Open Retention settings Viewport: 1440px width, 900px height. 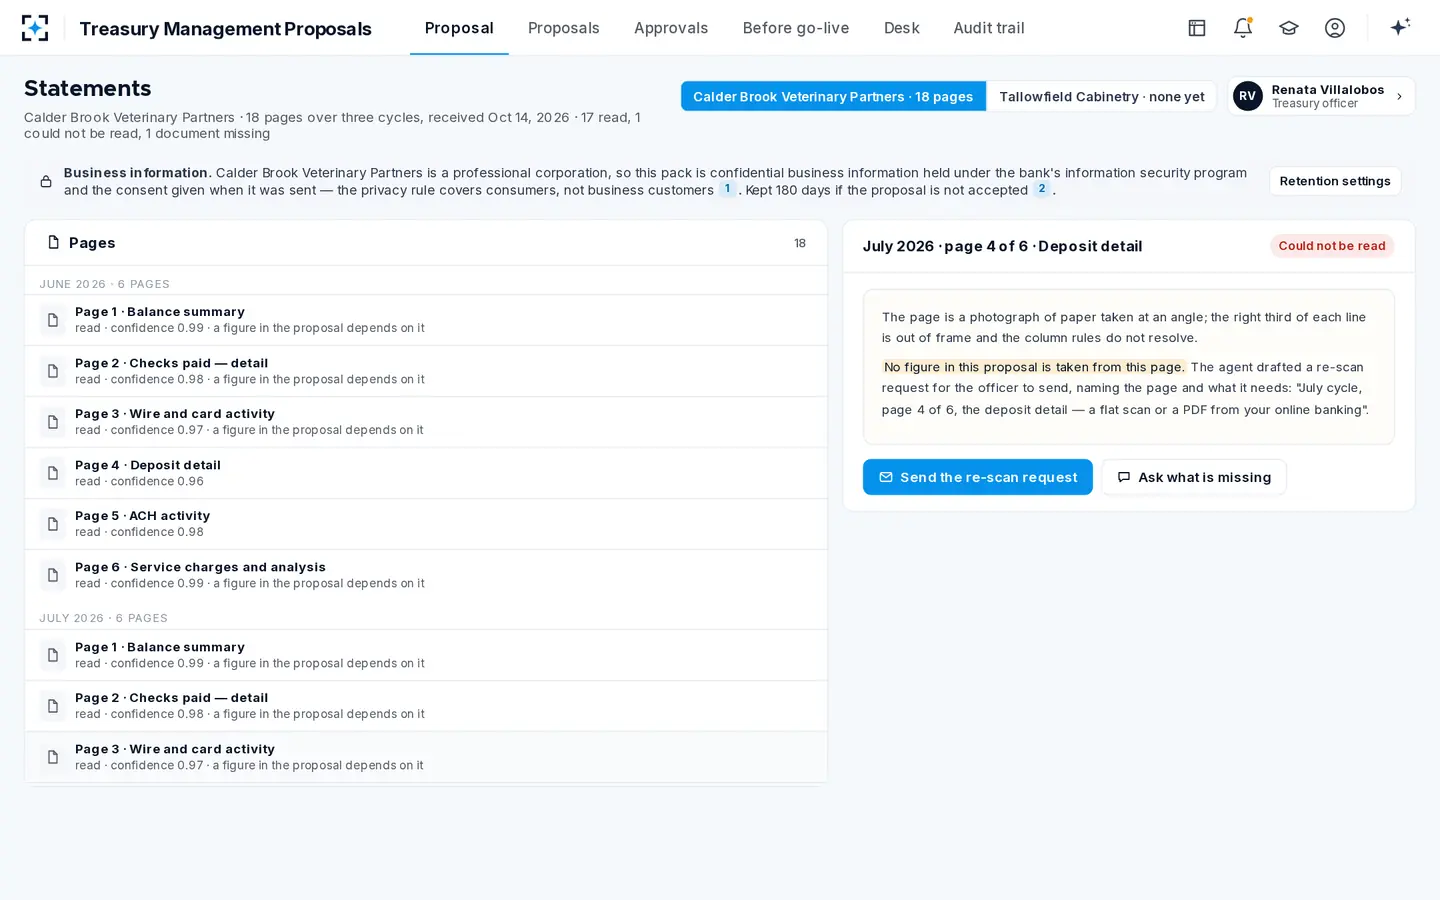coord(1335,181)
